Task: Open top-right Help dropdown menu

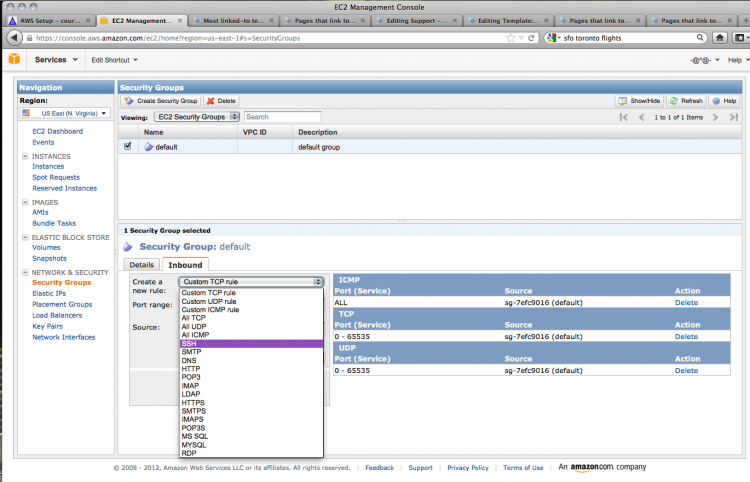Action: [737, 60]
